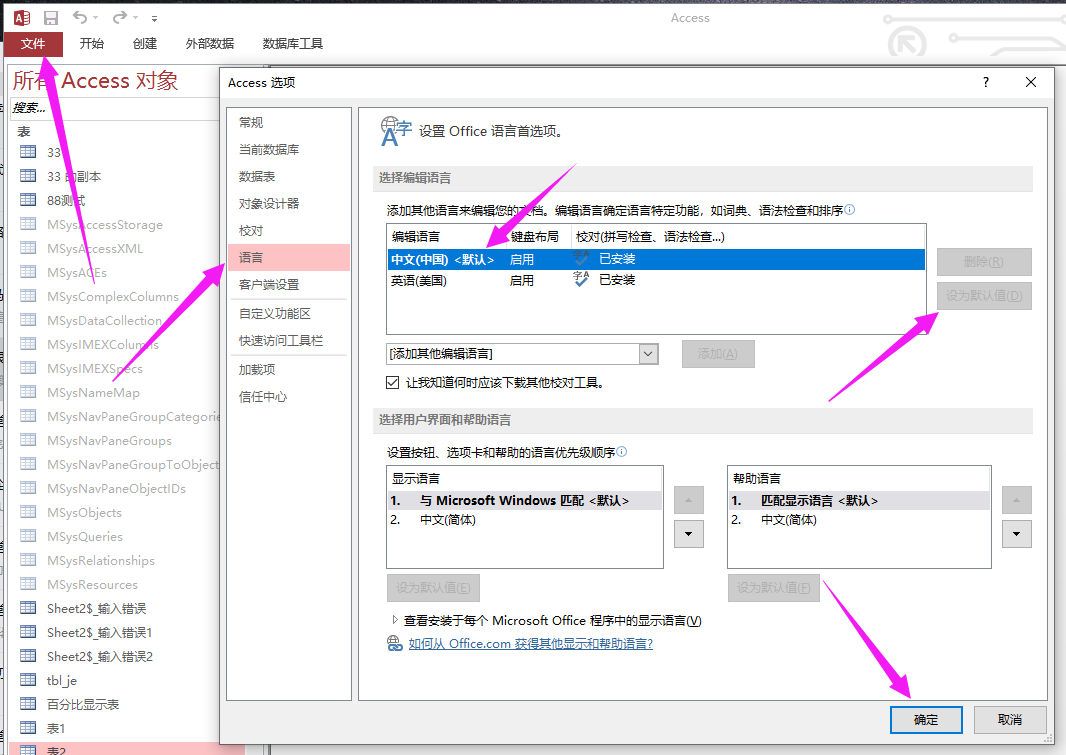
Task: Click the table icon for MSysACEs
Action: pos(28,272)
